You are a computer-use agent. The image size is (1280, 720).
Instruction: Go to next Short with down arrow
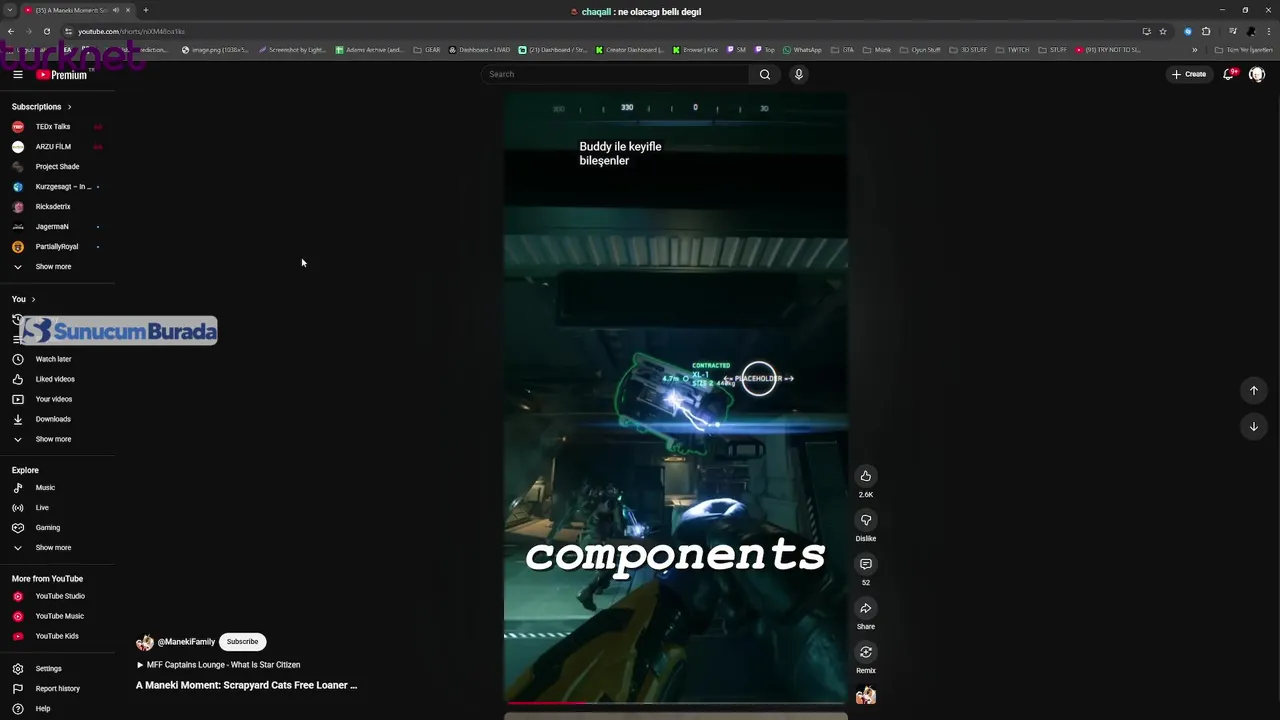tap(1254, 427)
